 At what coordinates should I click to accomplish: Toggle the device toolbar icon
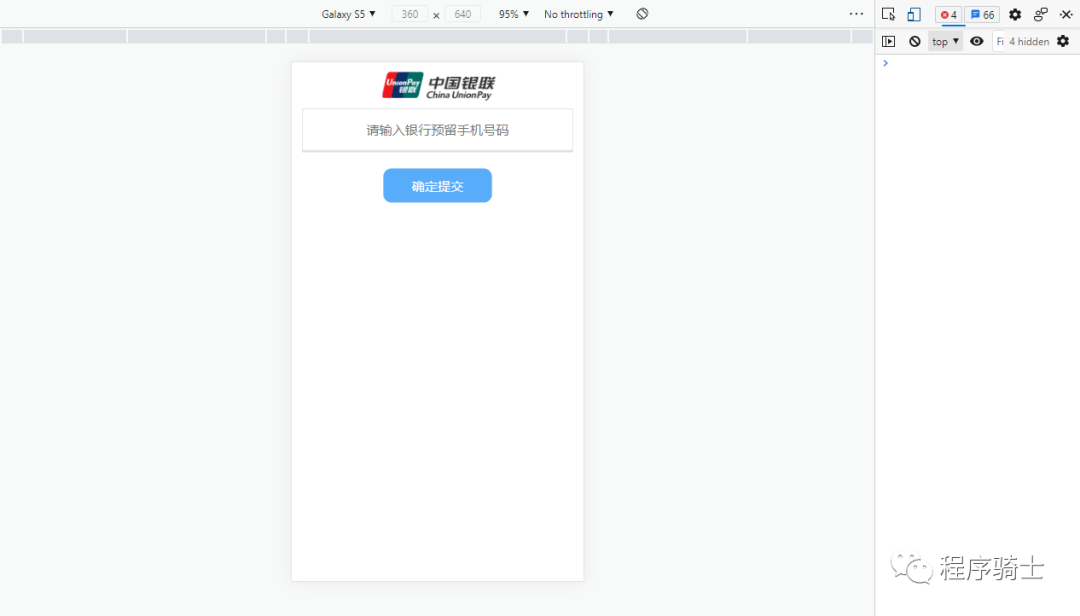(x=913, y=14)
